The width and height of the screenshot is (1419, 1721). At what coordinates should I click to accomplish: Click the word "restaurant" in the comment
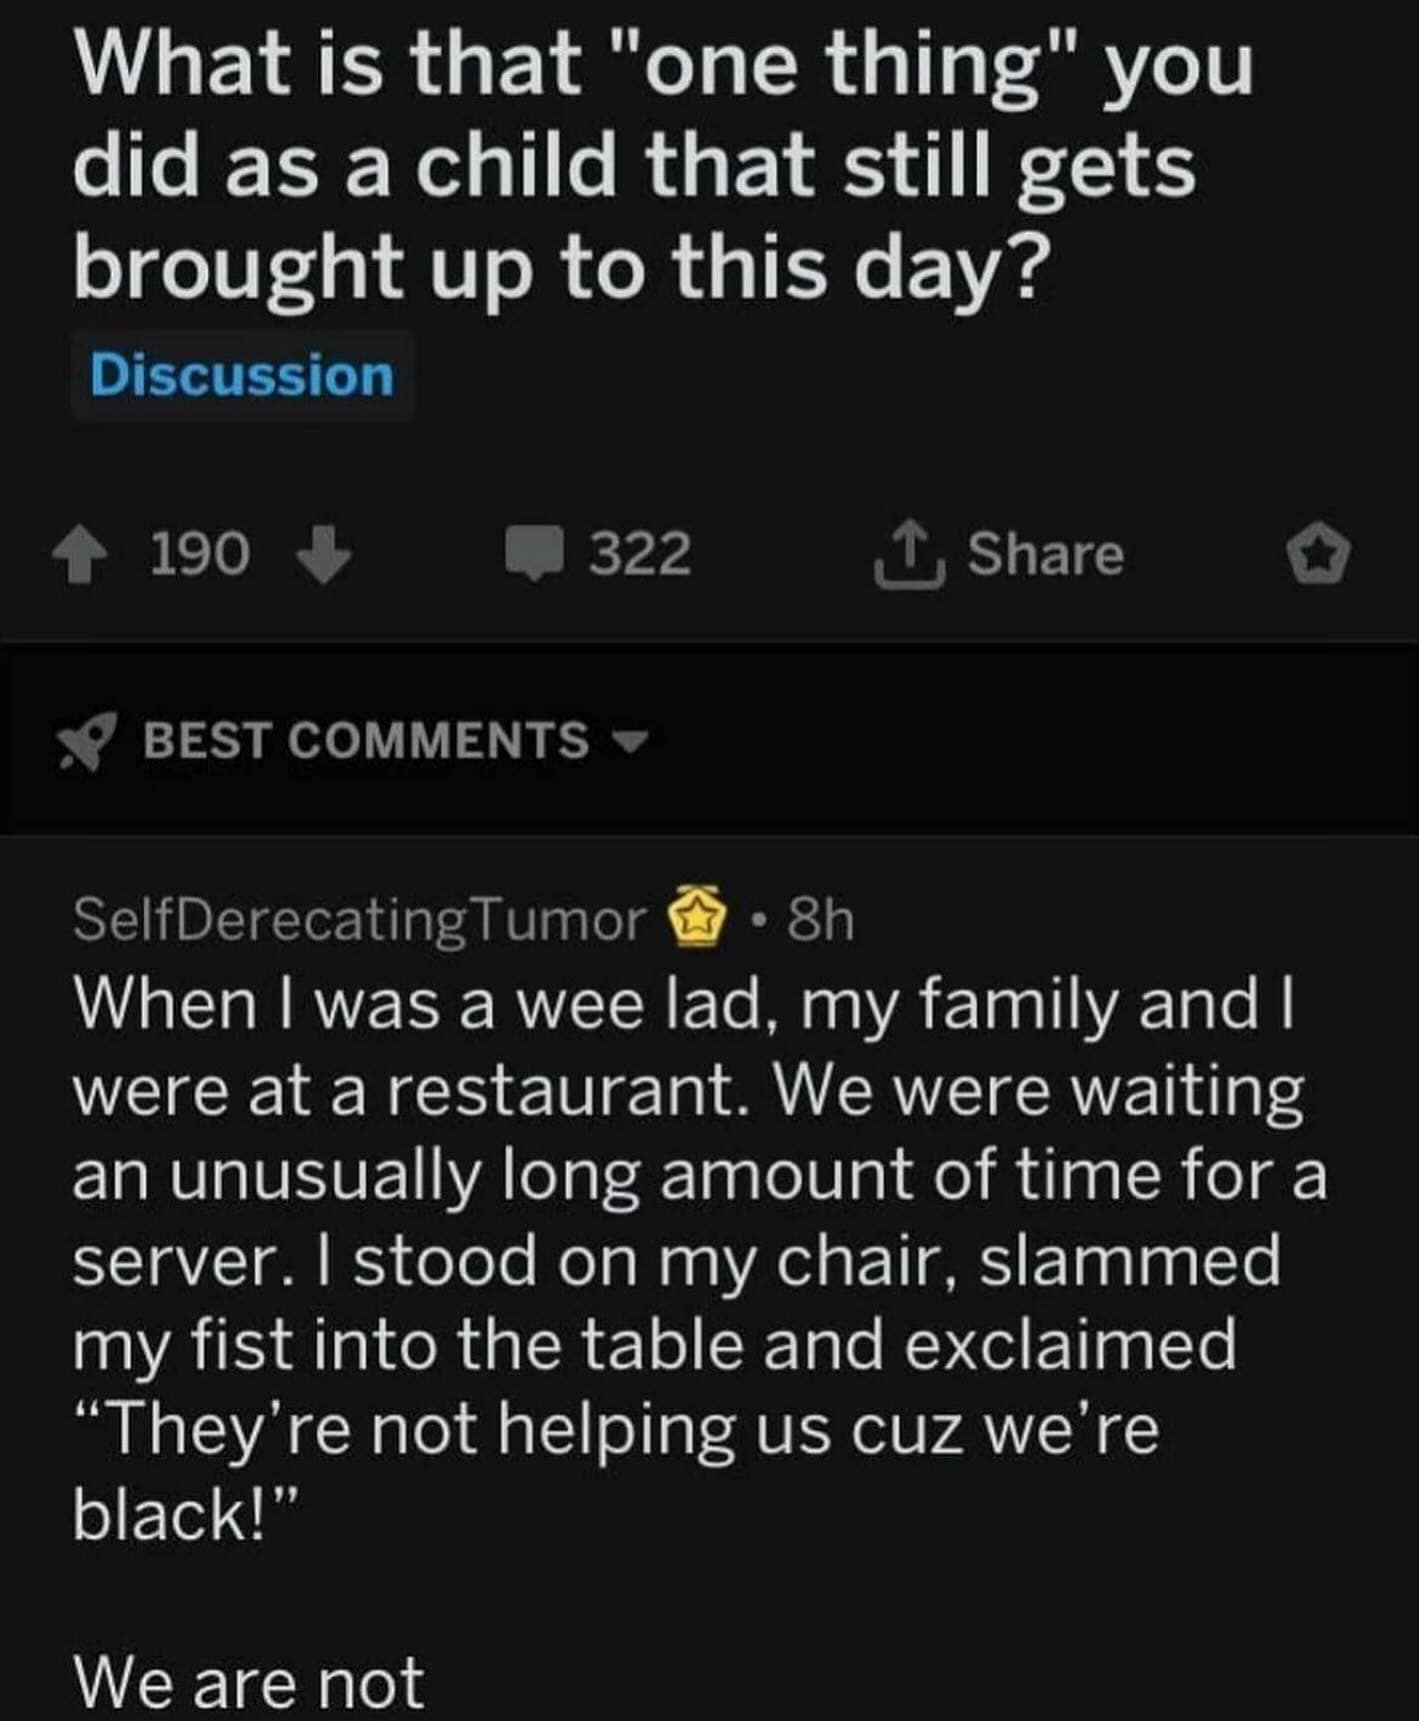(x=558, y=1091)
